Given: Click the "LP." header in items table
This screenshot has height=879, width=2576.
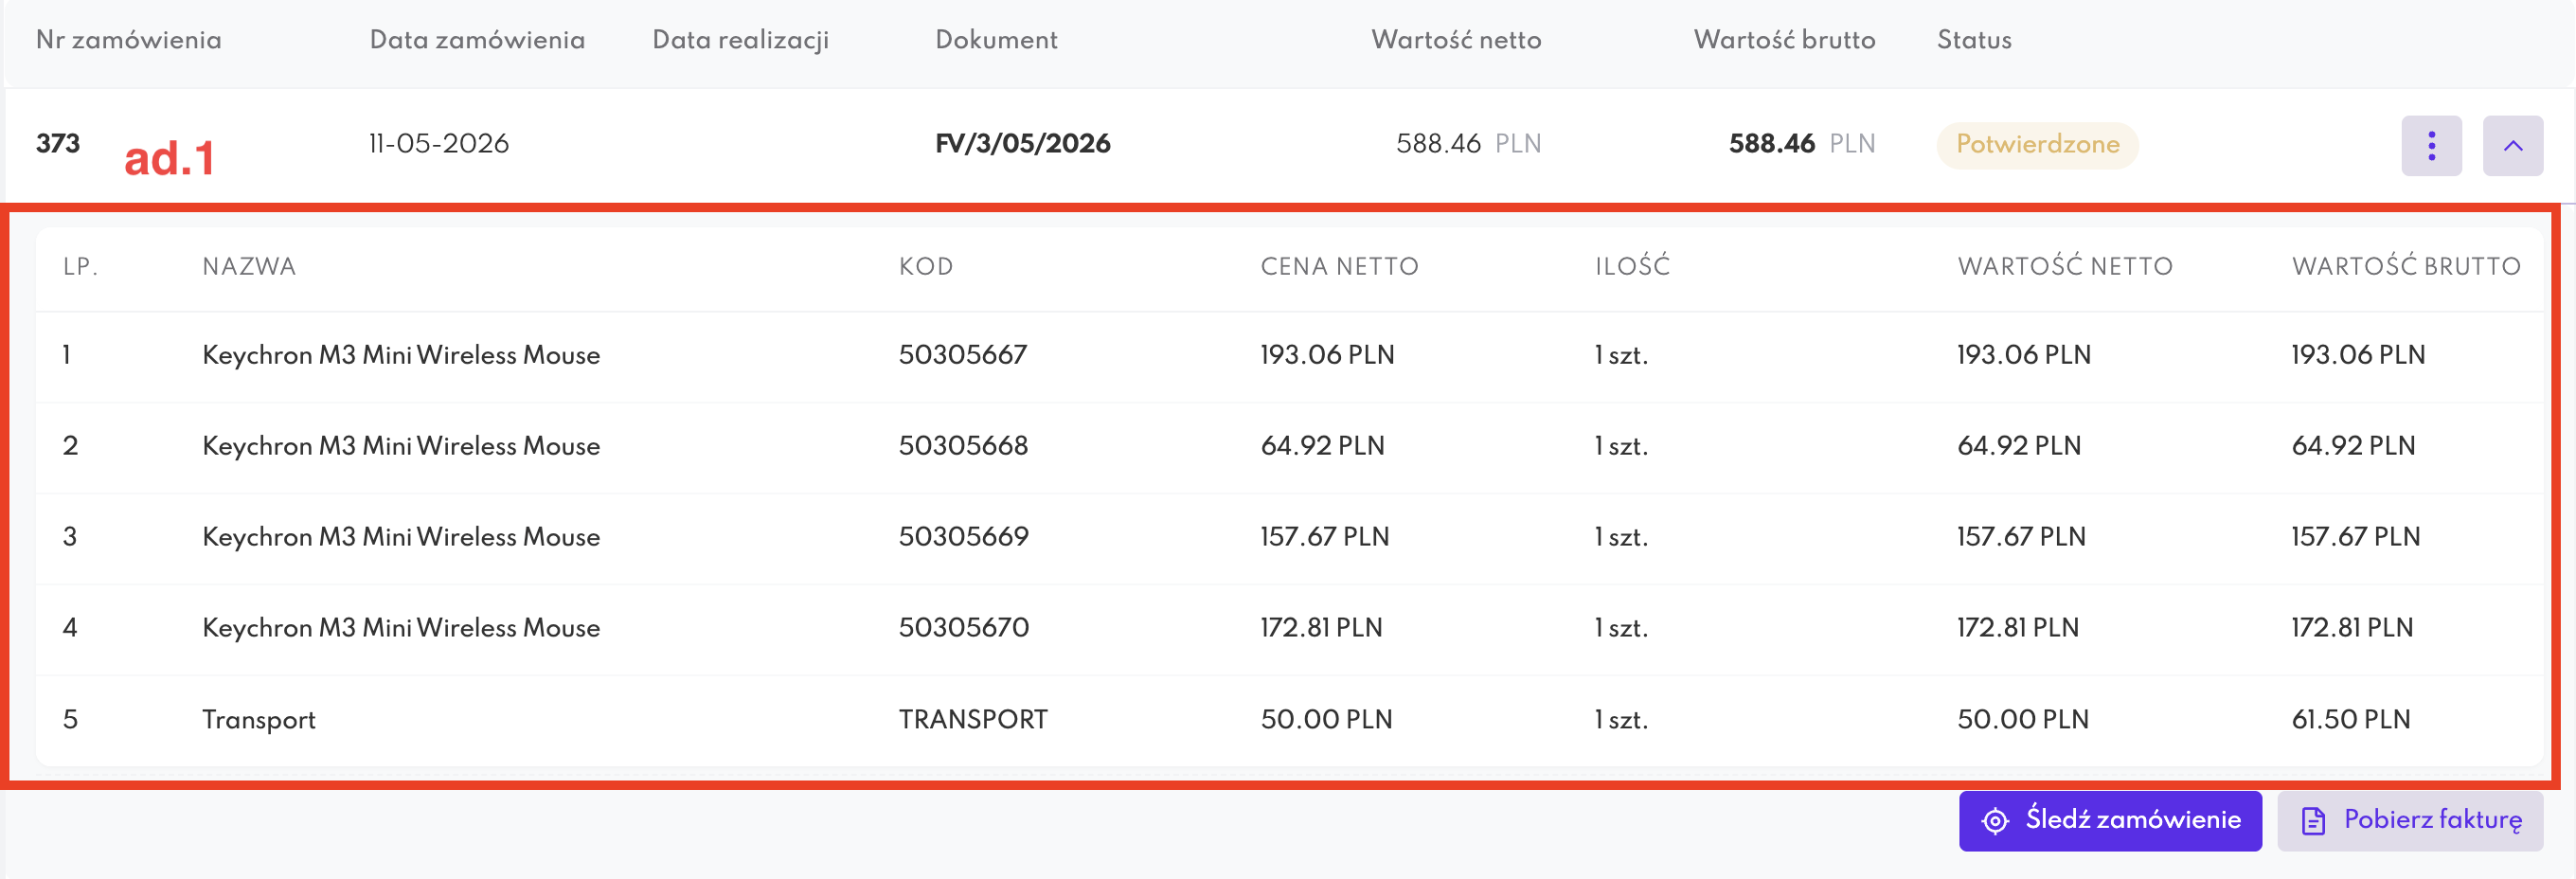Looking at the screenshot, I should coord(80,267).
